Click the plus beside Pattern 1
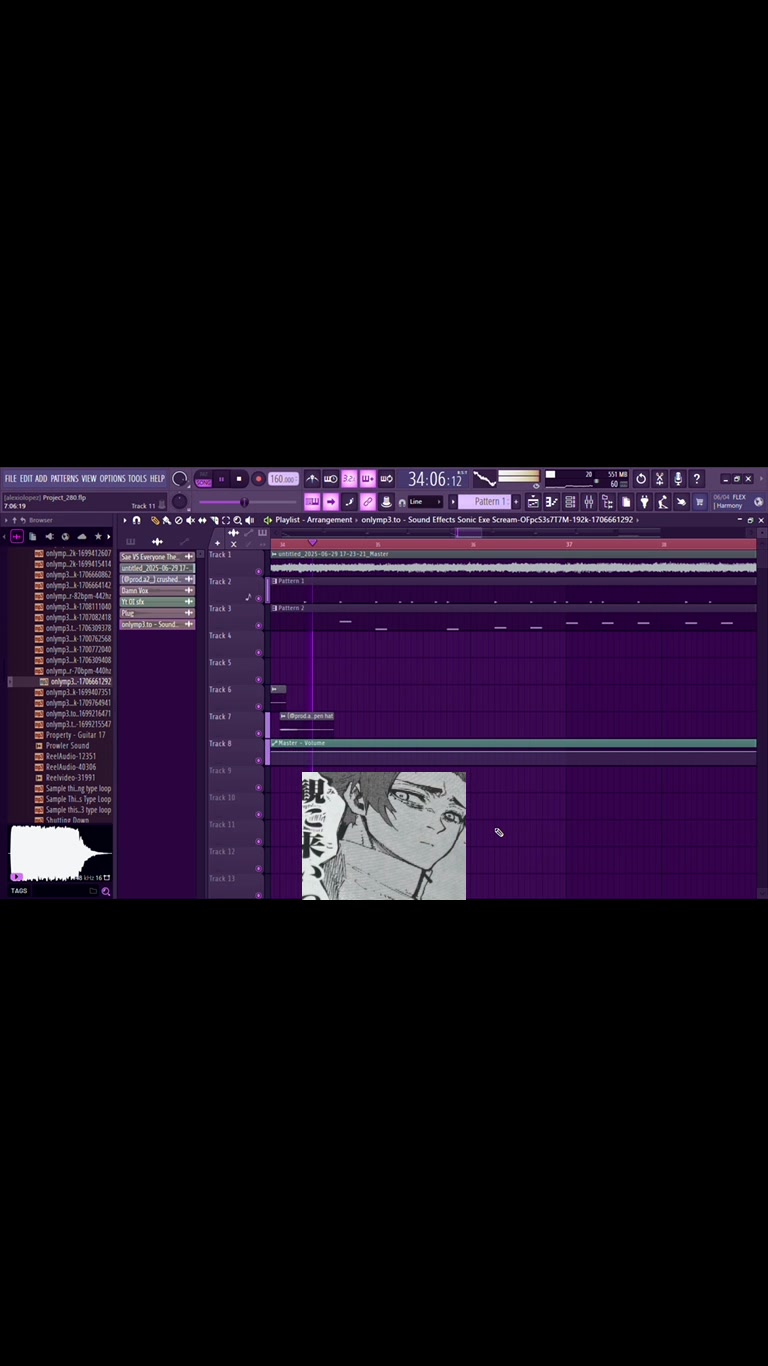Viewport: 768px width, 1366px height. [x=516, y=502]
